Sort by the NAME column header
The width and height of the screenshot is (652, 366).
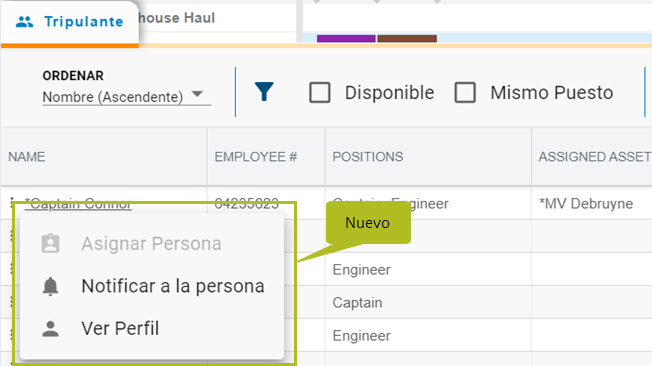pyautogui.click(x=27, y=157)
